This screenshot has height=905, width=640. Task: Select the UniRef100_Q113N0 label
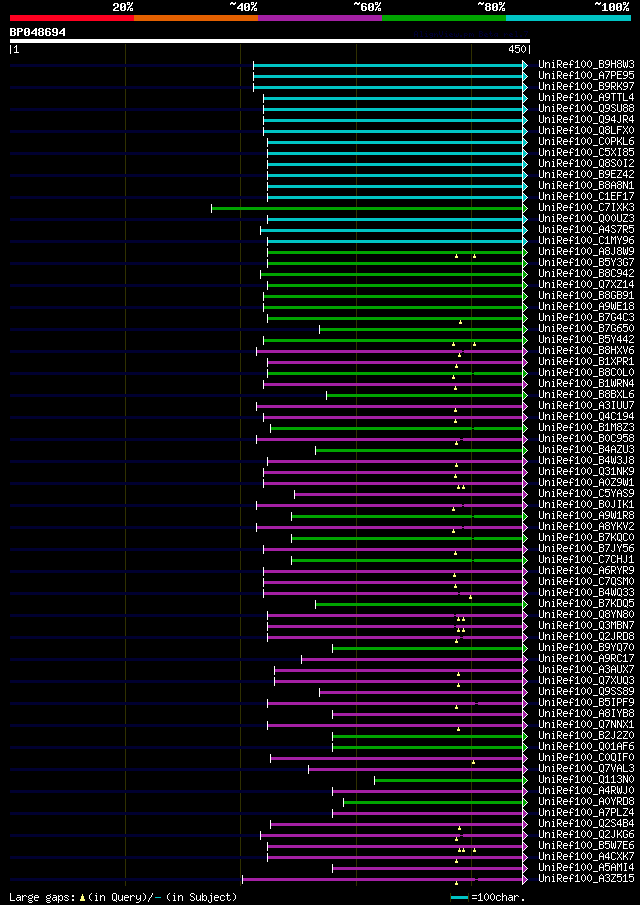(x=586, y=780)
